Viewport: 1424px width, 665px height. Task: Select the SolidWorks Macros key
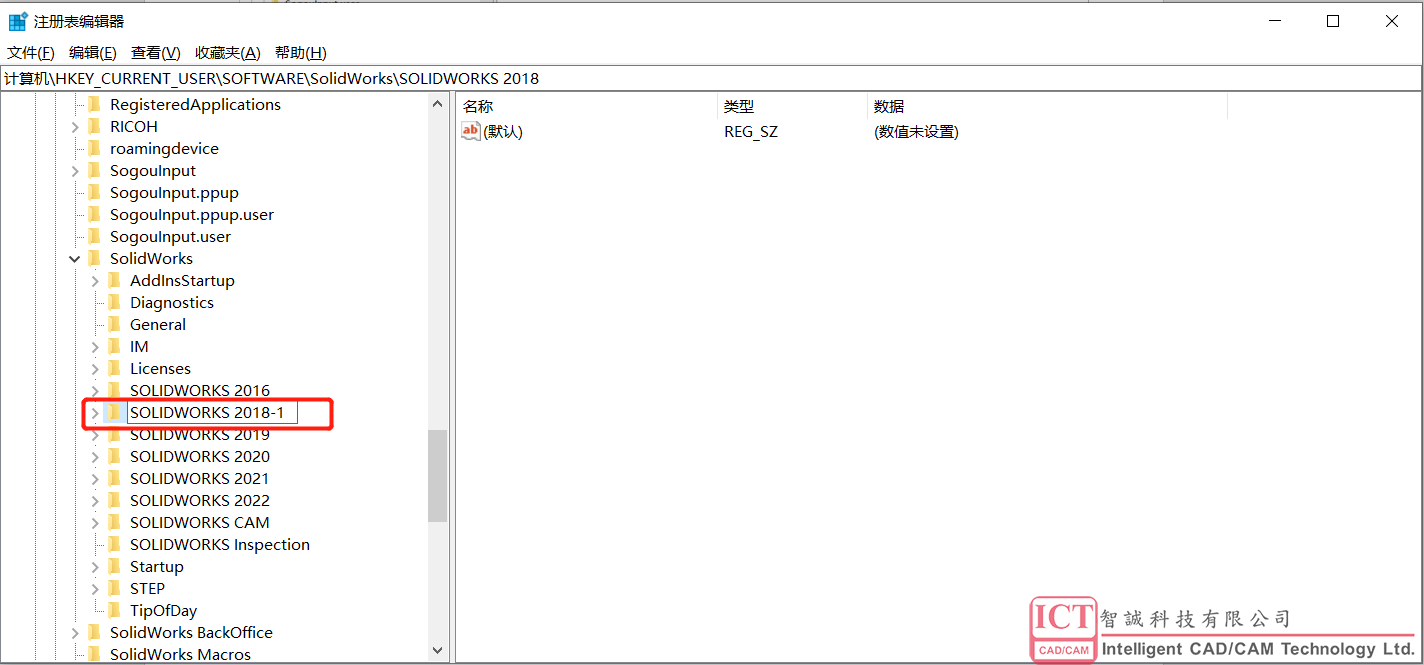pos(181,654)
